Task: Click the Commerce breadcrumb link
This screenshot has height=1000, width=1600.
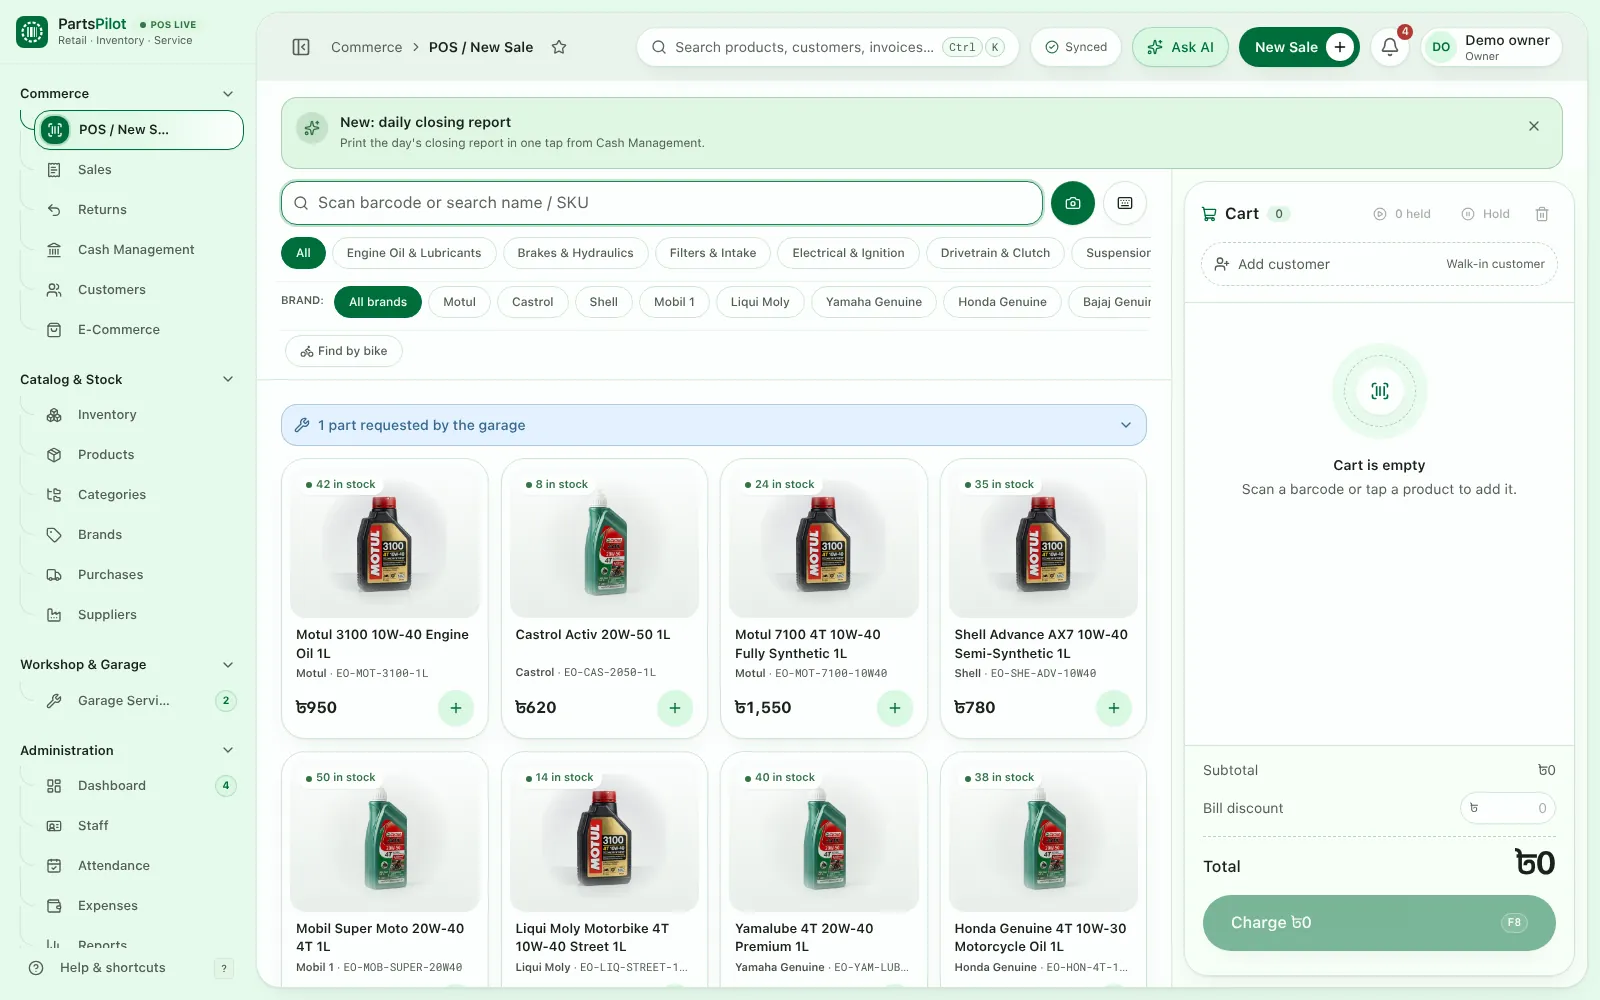Action: pyautogui.click(x=366, y=47)
